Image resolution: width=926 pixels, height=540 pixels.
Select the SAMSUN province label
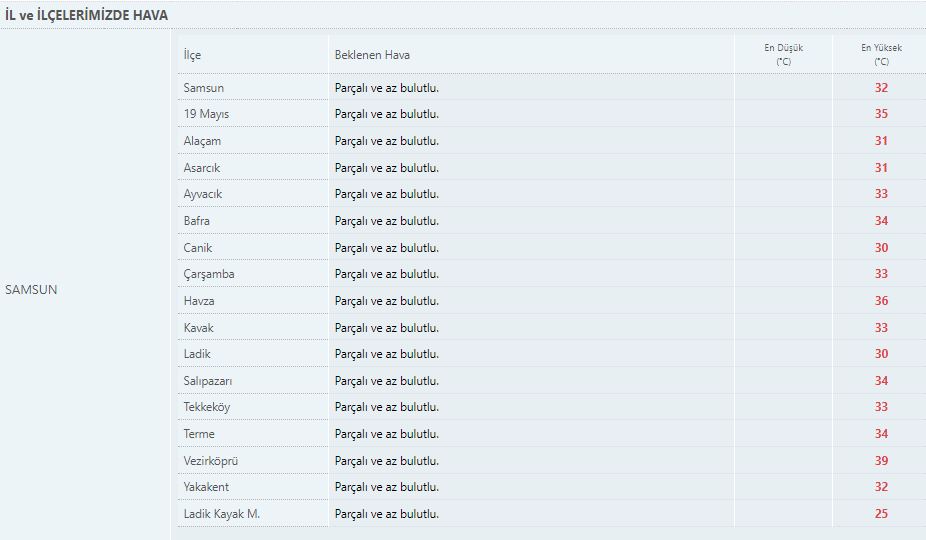31,289
